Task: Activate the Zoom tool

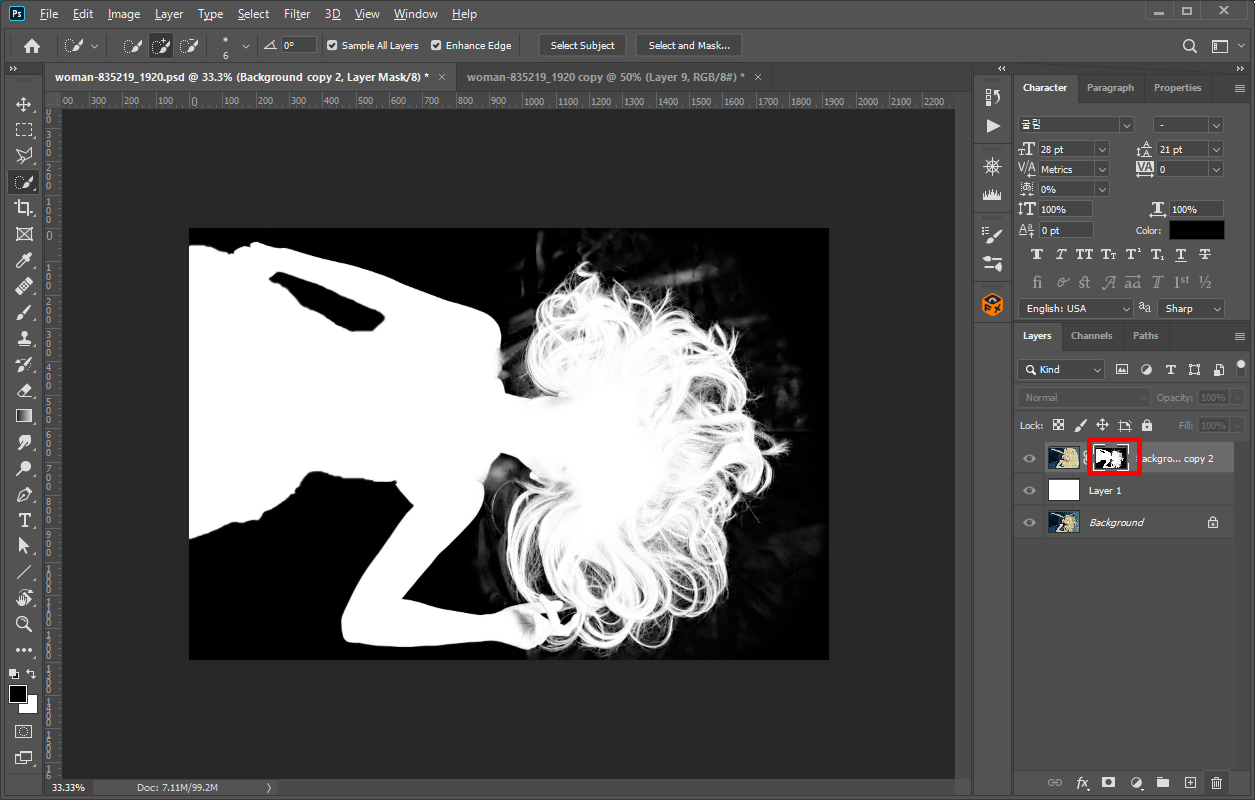Action: tap(24, 624)
